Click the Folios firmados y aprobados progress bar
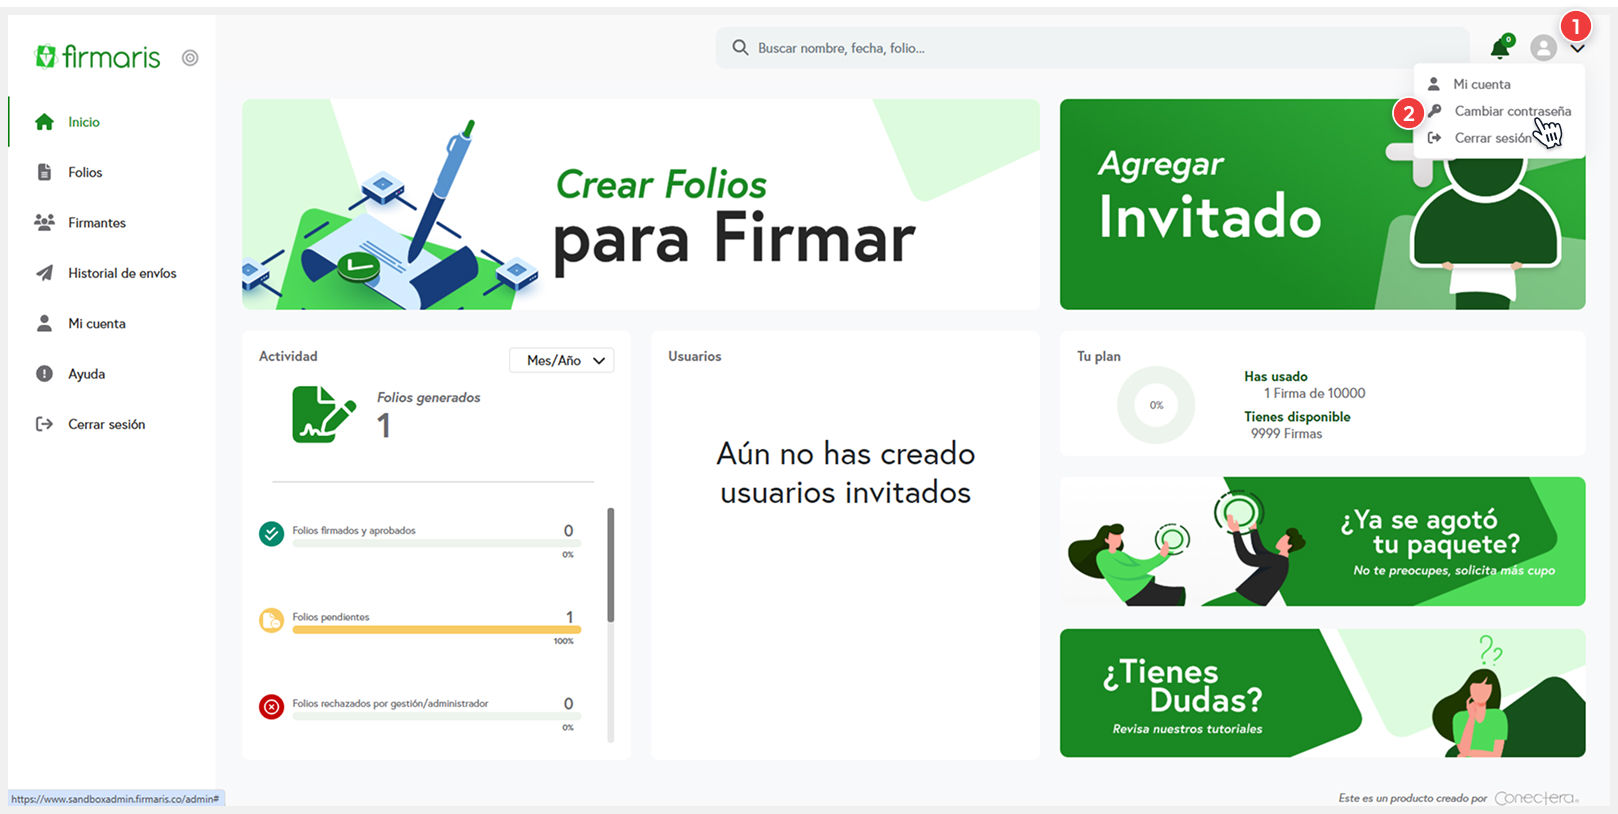 coord(436,543)
